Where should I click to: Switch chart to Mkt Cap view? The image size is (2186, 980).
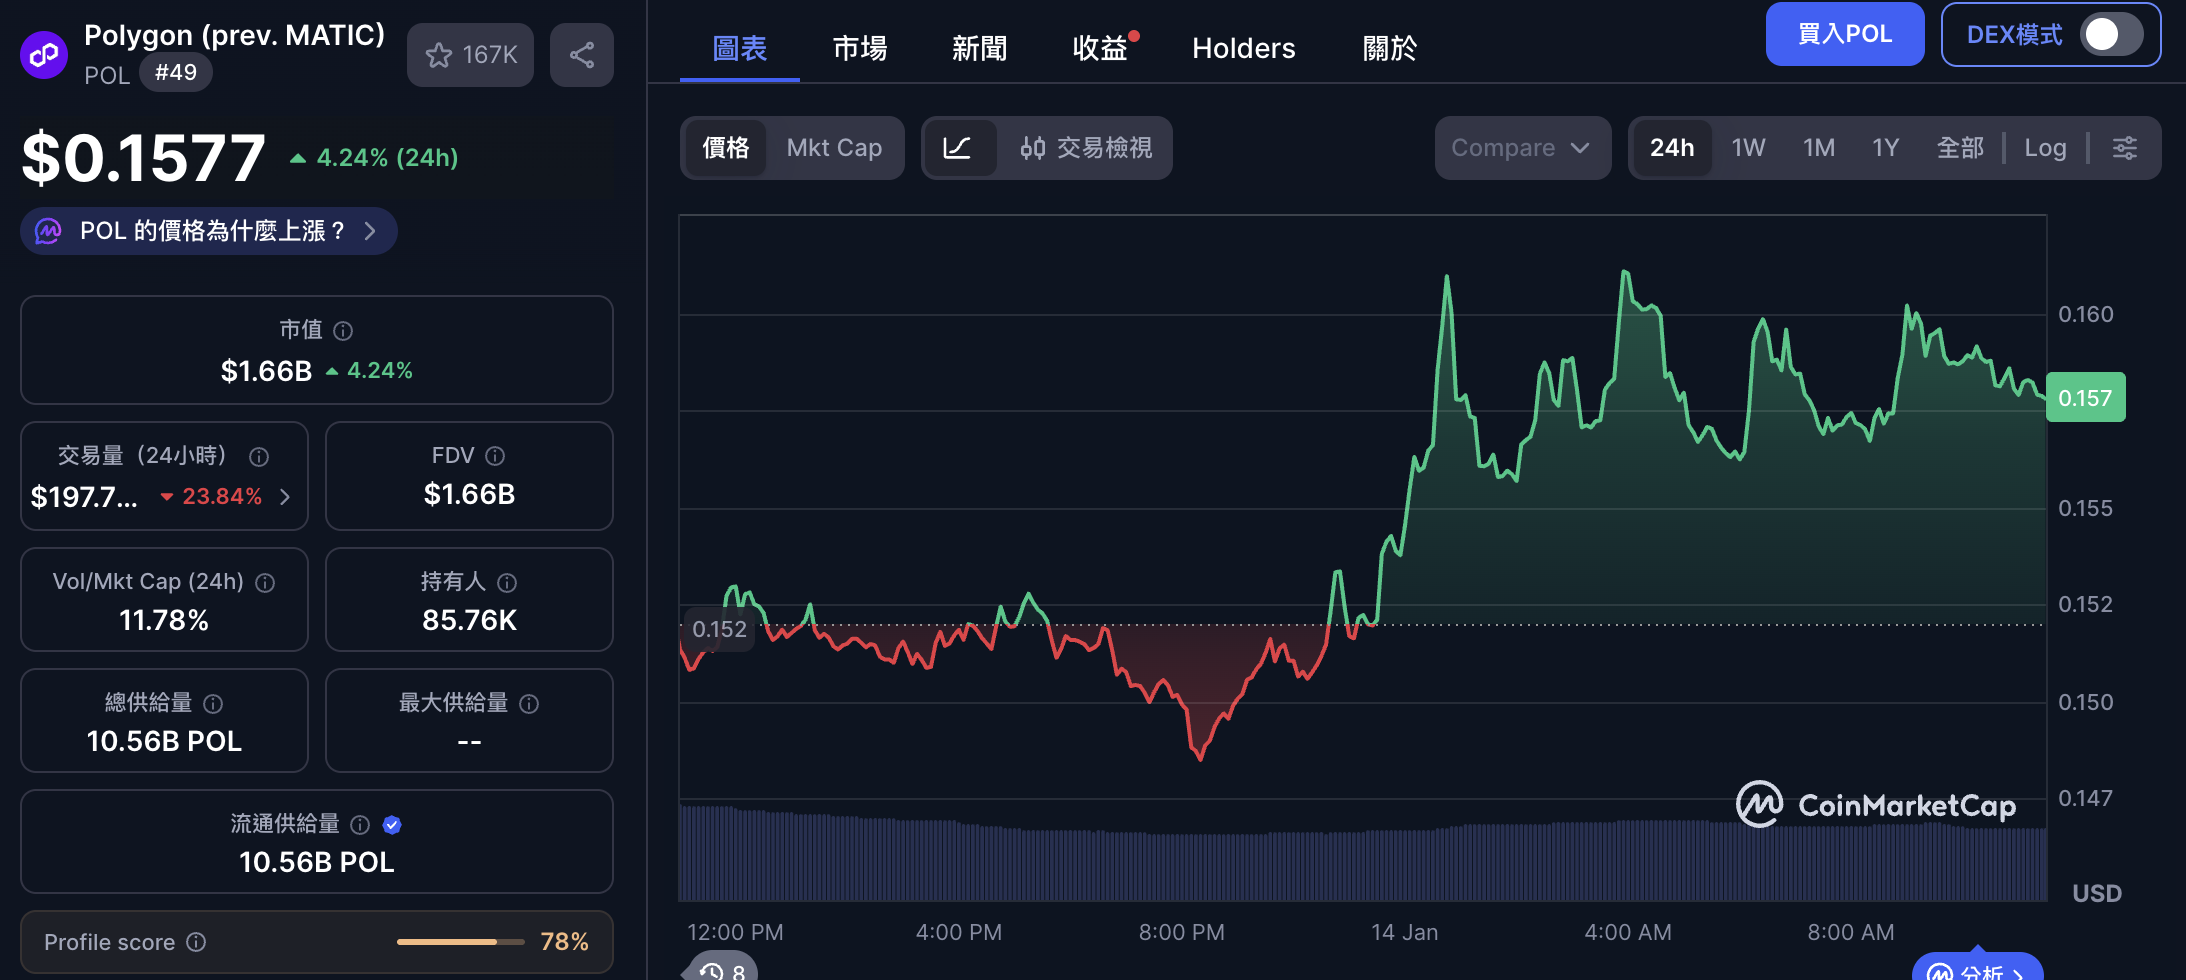click(834, 147)
